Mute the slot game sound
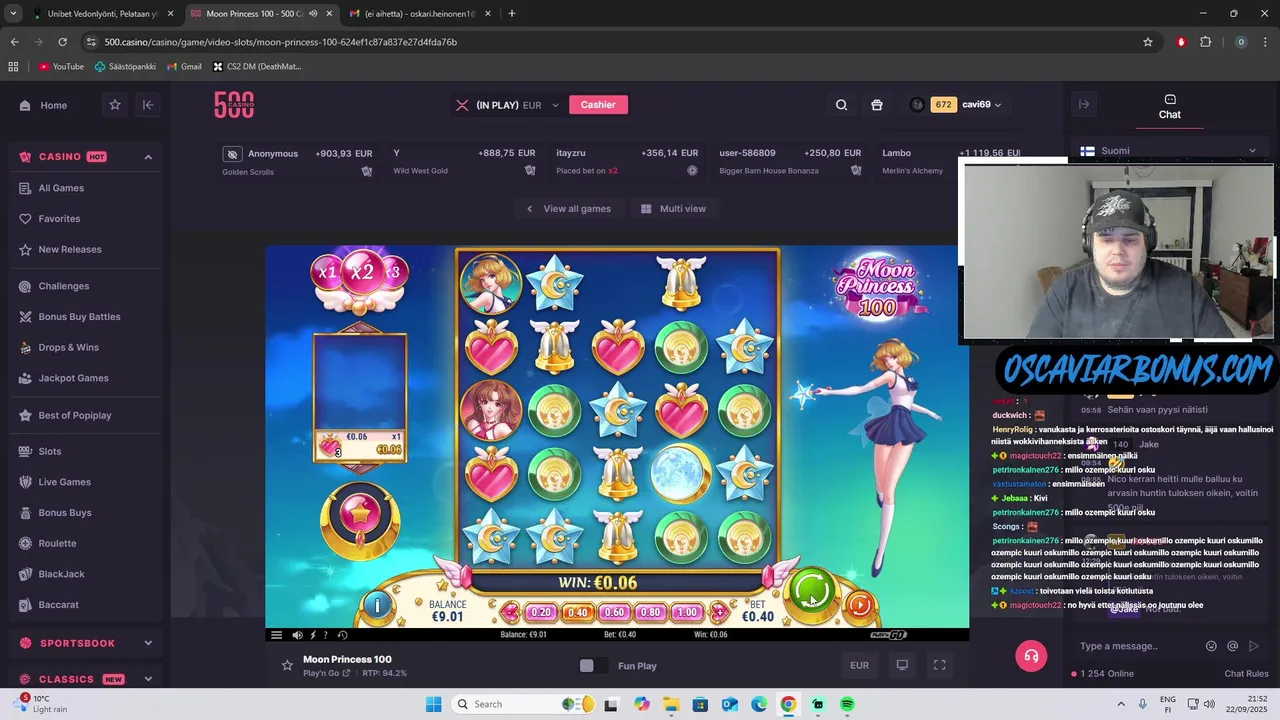The width and height of the screenshot is (1280, 720). 297,635
